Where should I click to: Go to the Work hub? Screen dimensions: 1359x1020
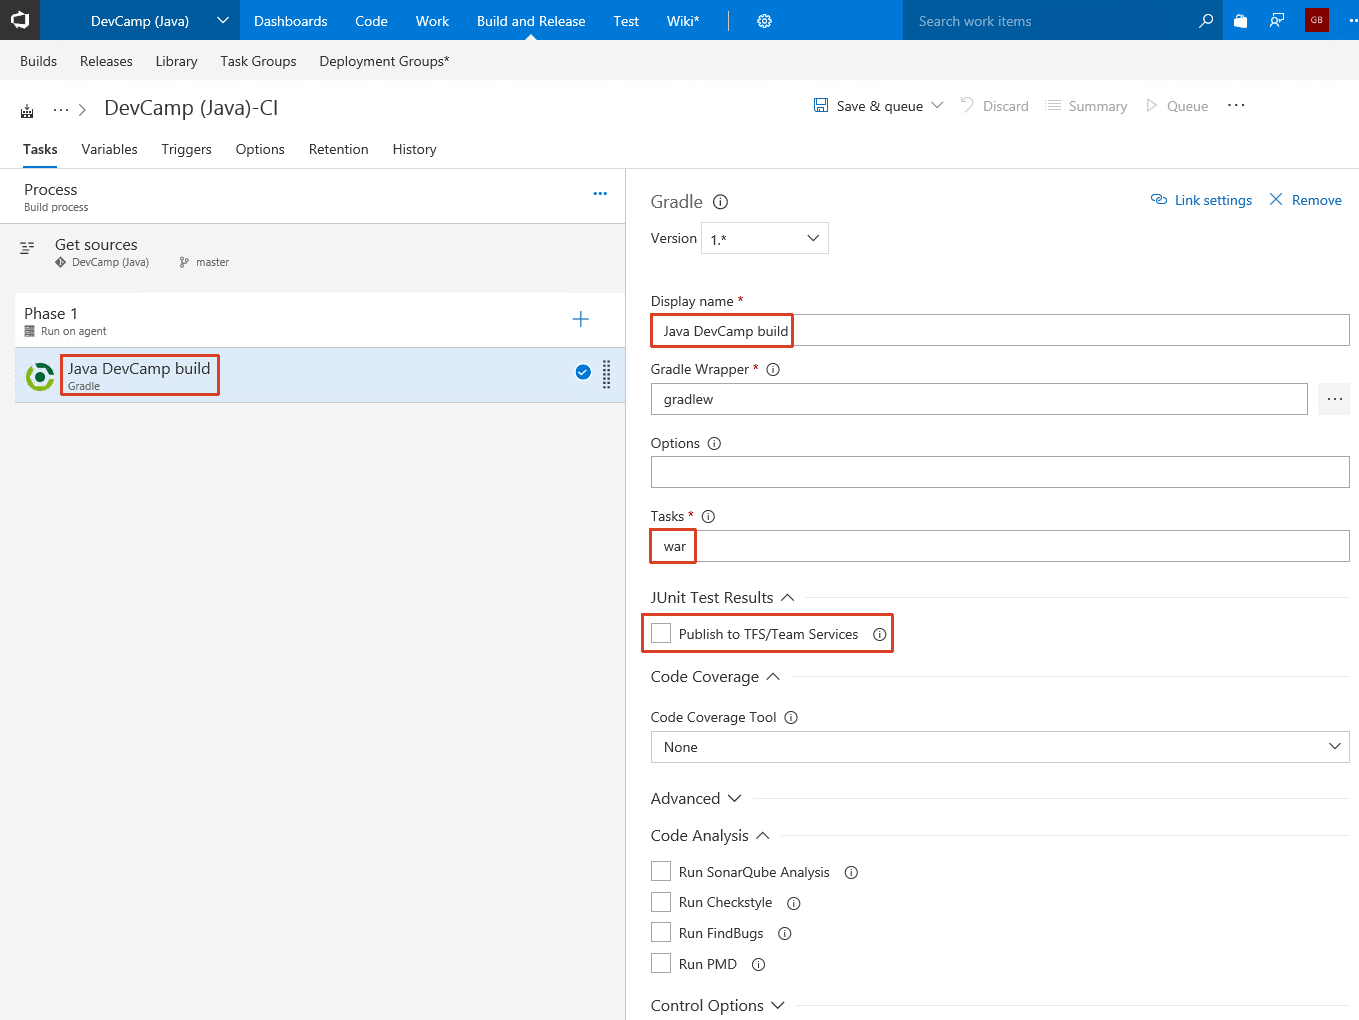pos(432,21)
